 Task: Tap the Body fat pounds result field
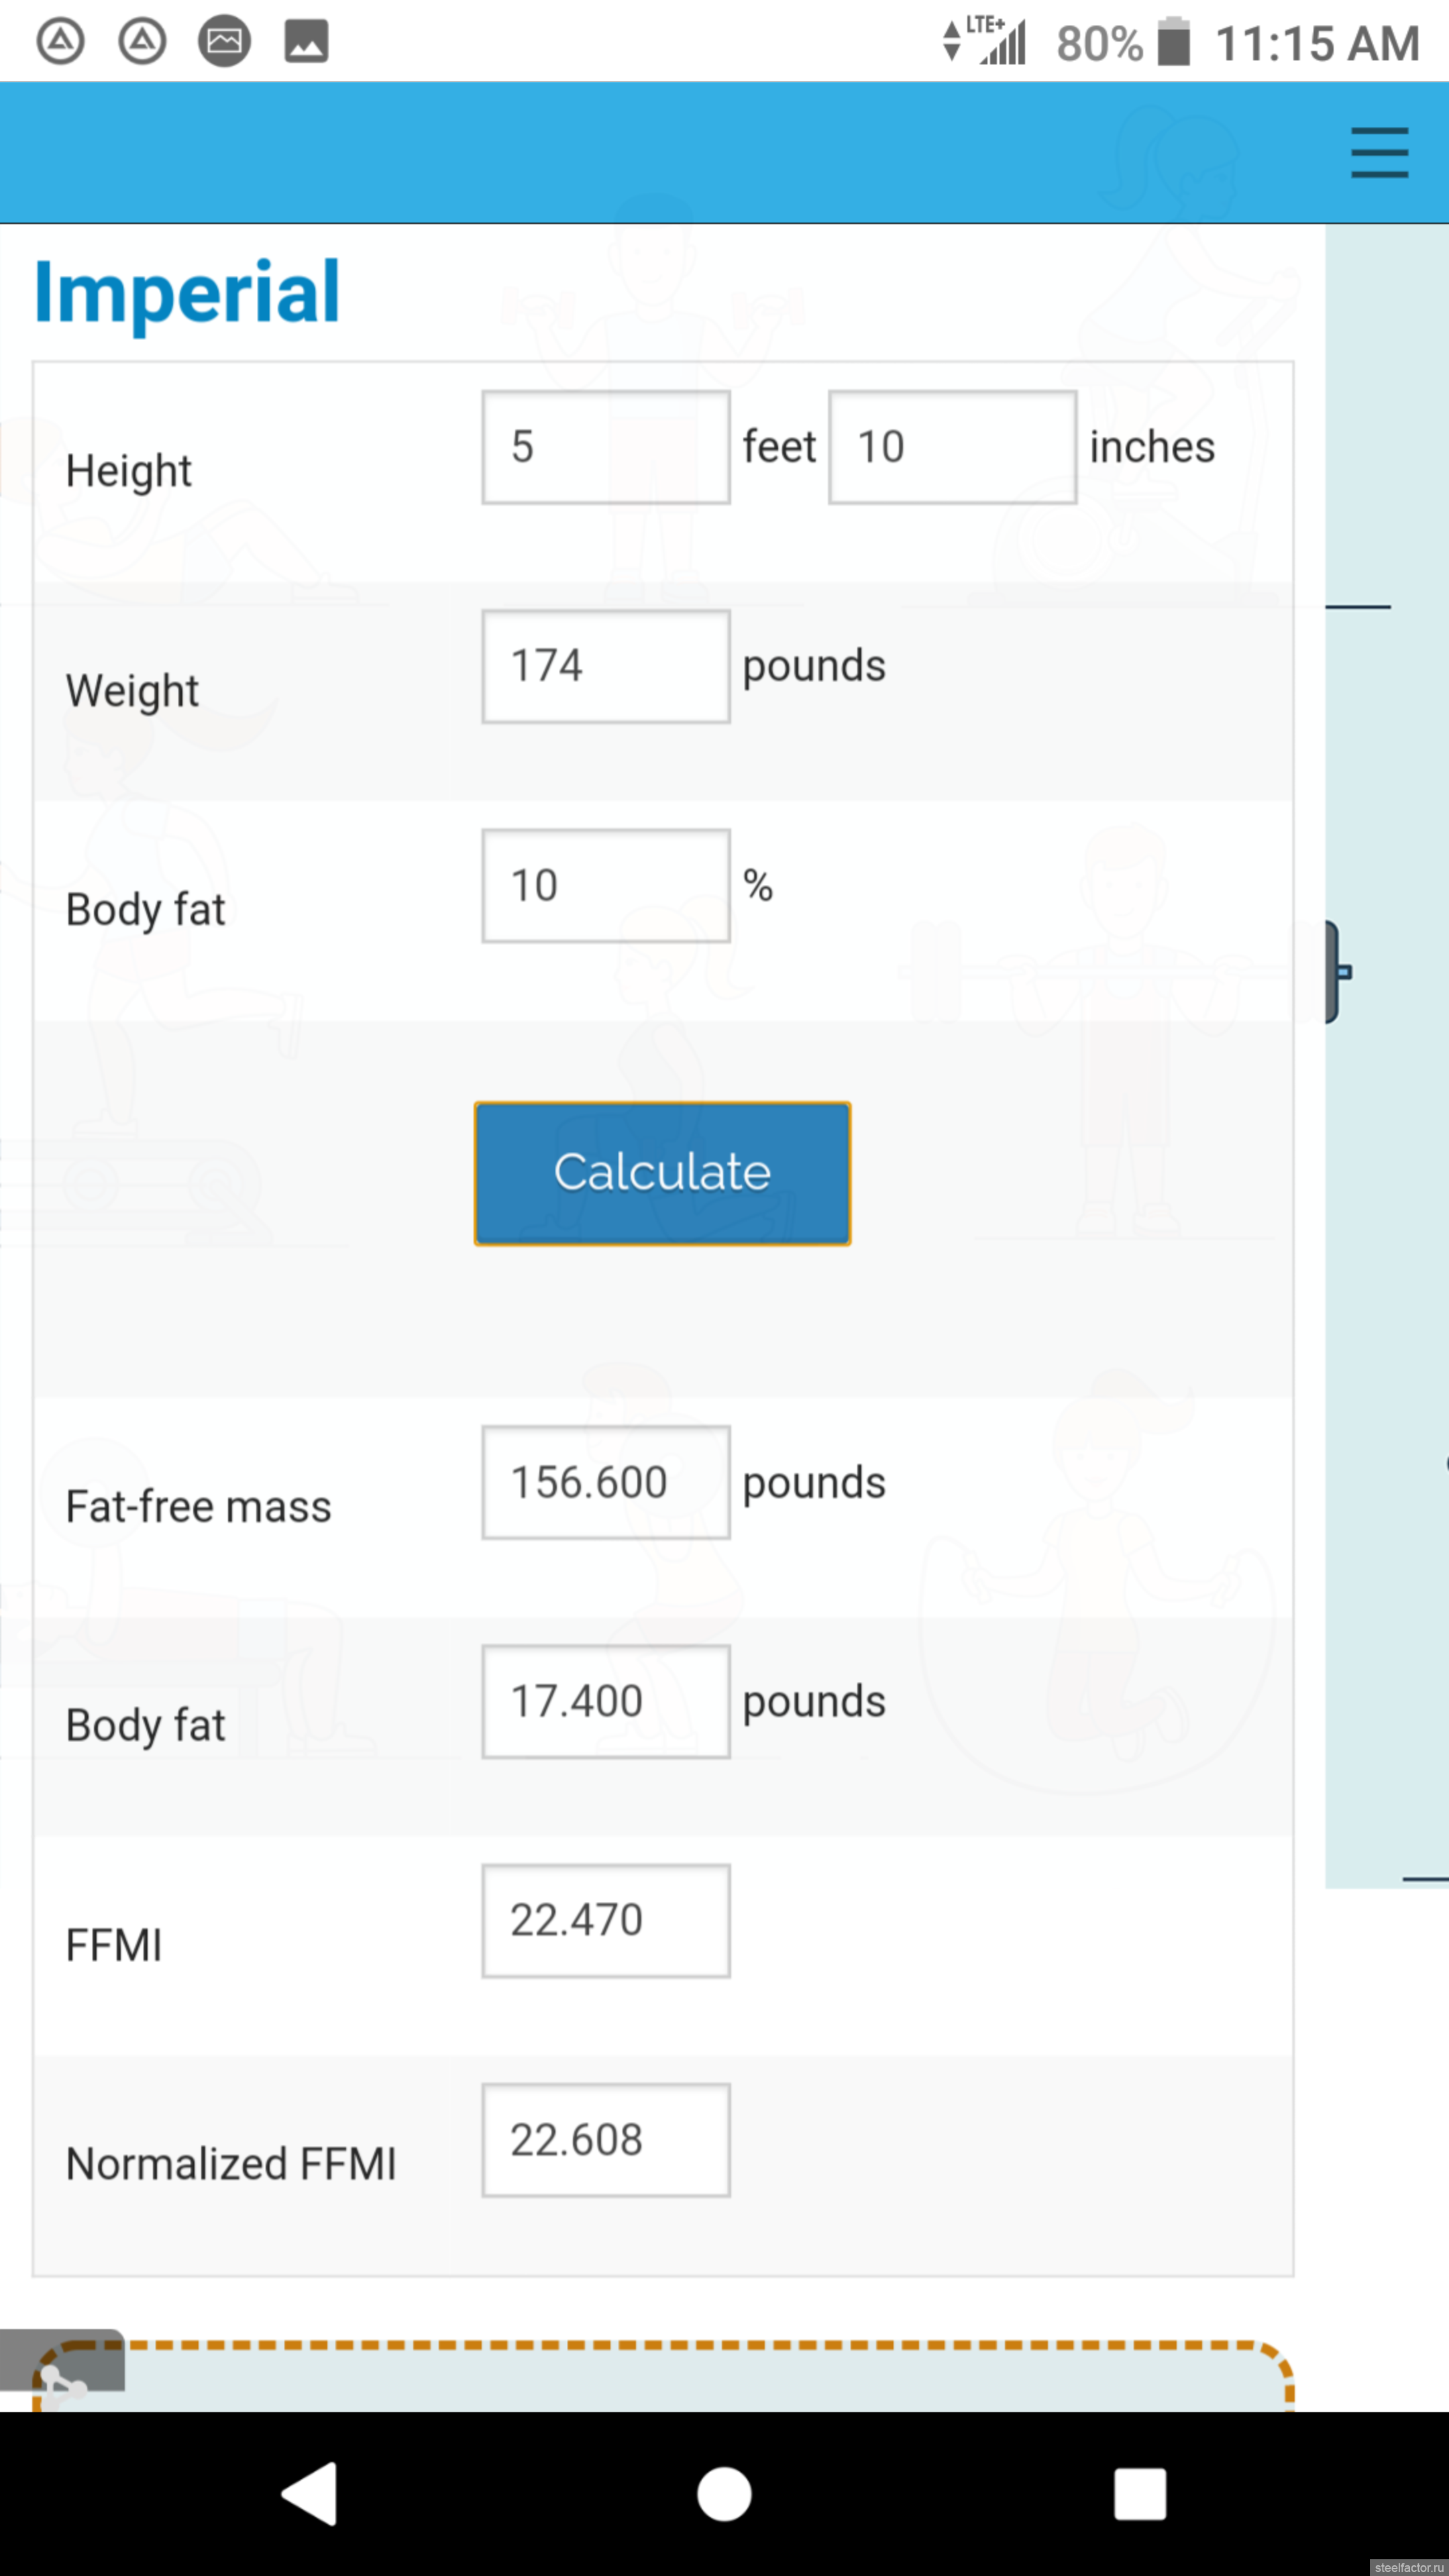(605, 1701)
